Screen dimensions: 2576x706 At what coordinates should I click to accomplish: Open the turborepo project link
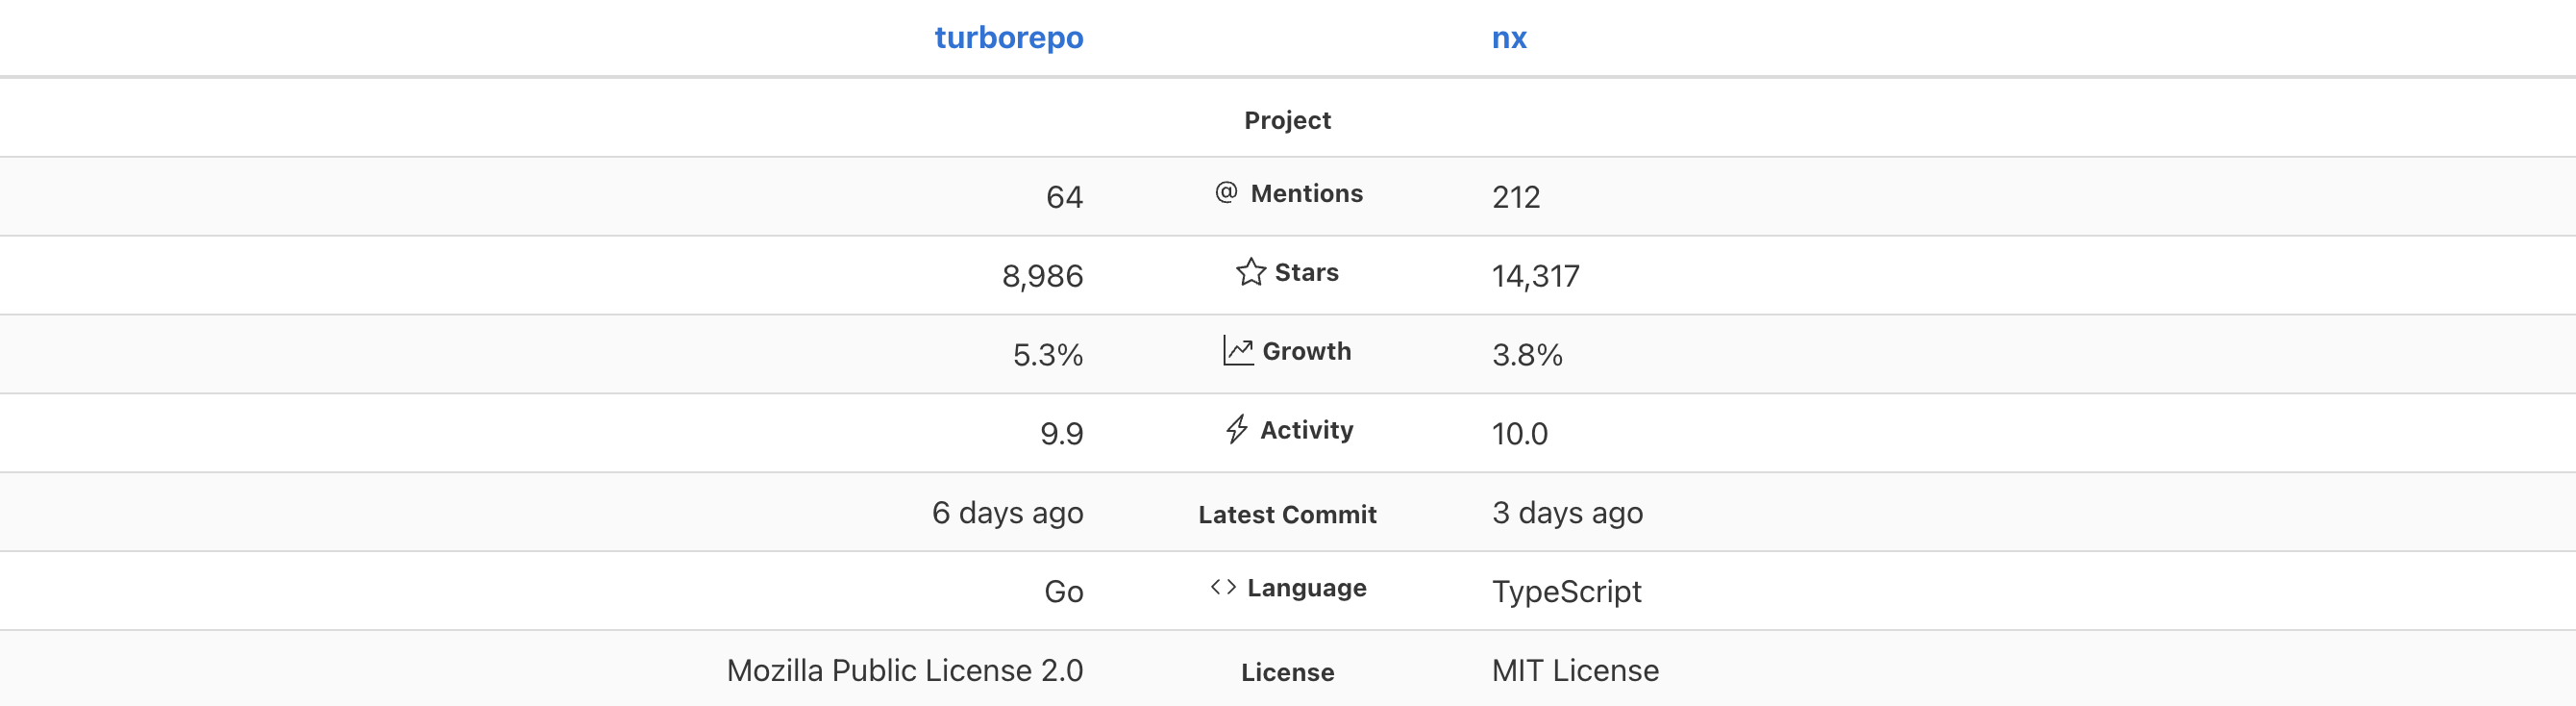point(1008,38)
